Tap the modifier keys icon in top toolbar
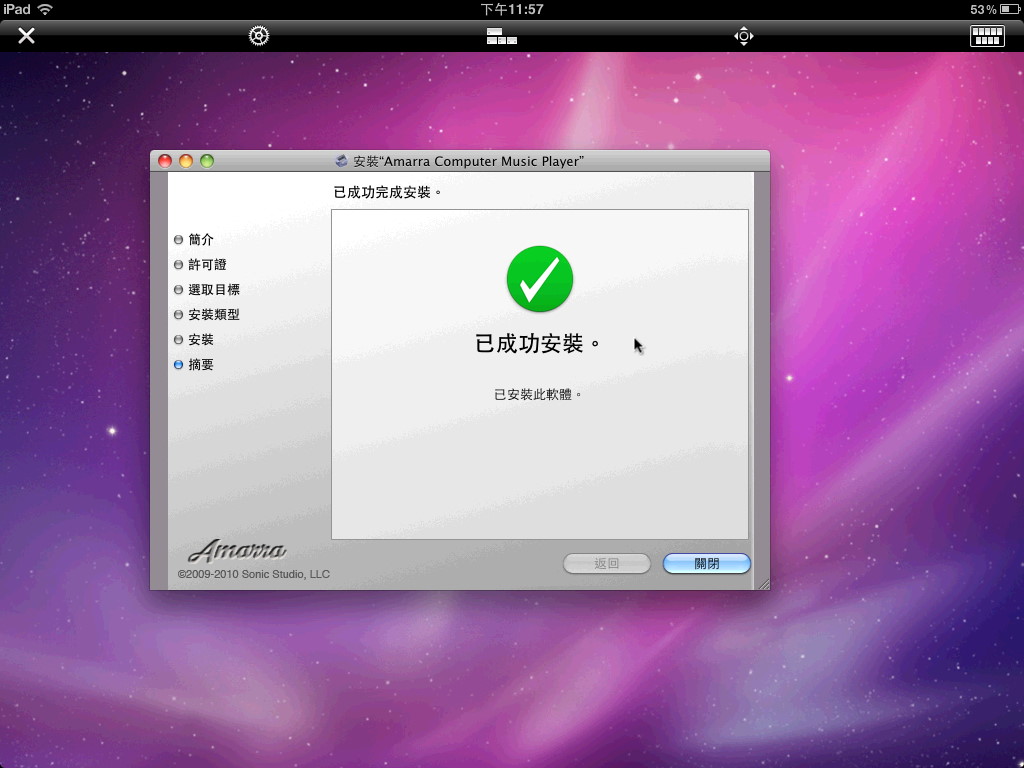The image size is (1024, 768). (502, 36)
